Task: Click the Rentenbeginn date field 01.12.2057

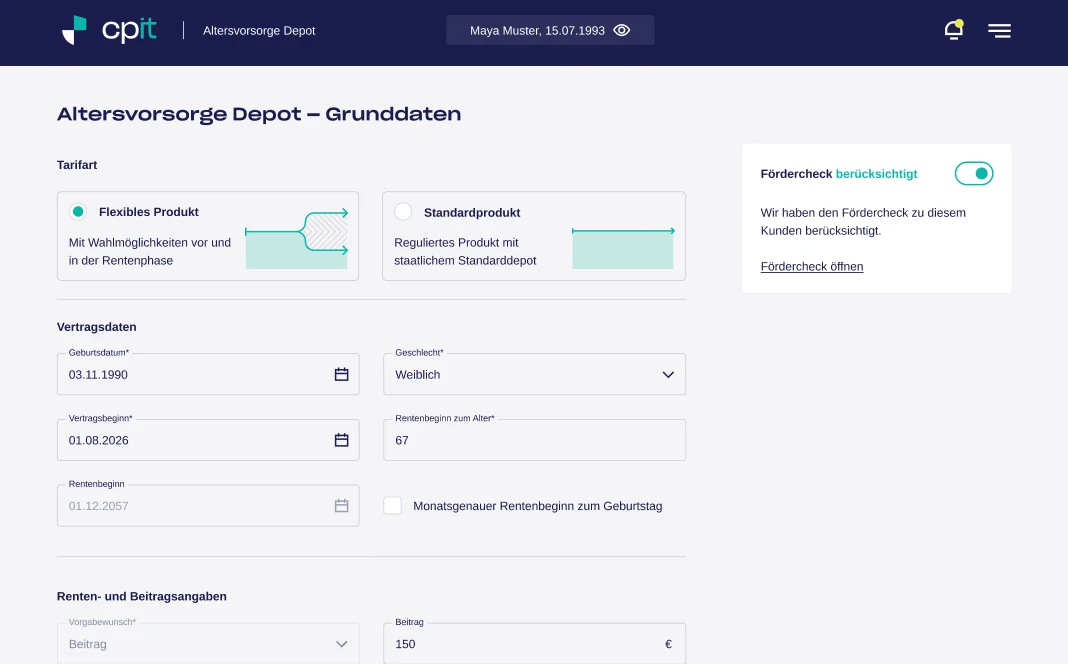Action: pyautogui.click(x=208, y=505)
